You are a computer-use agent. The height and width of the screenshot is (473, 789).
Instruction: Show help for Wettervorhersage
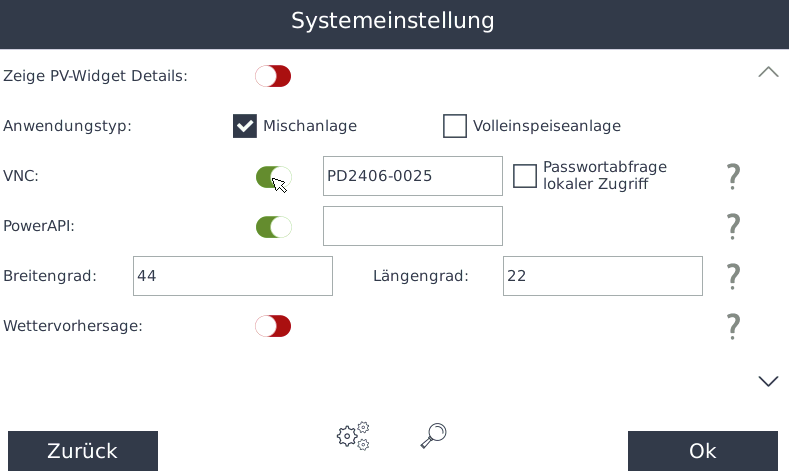coord(733,326)
